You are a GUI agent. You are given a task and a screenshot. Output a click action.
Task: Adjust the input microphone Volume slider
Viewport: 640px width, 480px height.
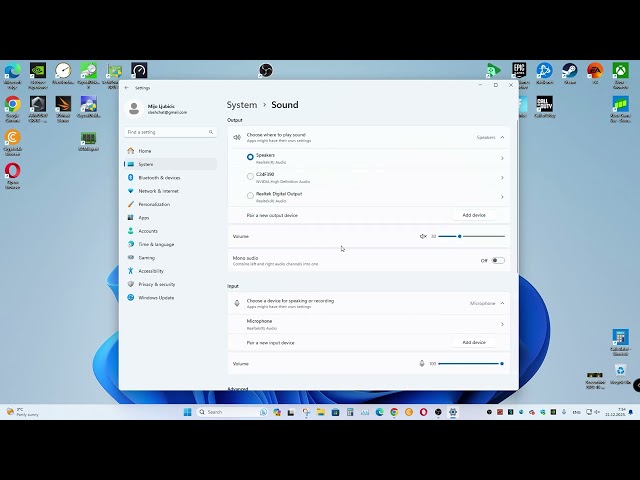click(471, 363)
